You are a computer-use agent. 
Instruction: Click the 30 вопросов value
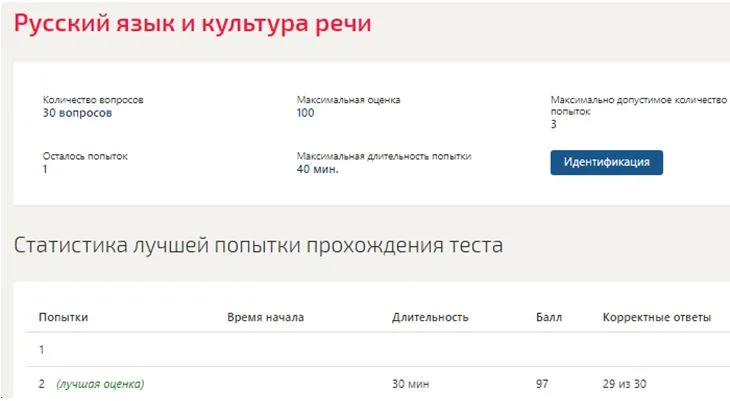[77, 113]
